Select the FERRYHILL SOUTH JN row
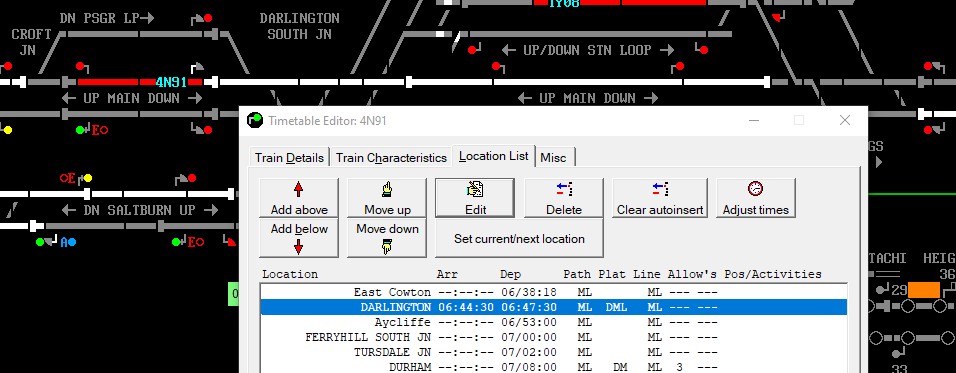 tap(553, 337)
